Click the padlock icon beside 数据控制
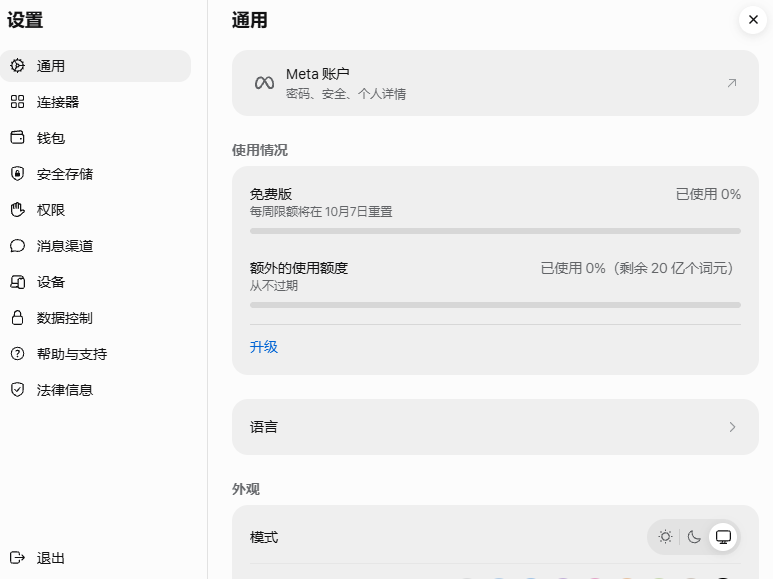773x579 pixels. tap(17, 318)
